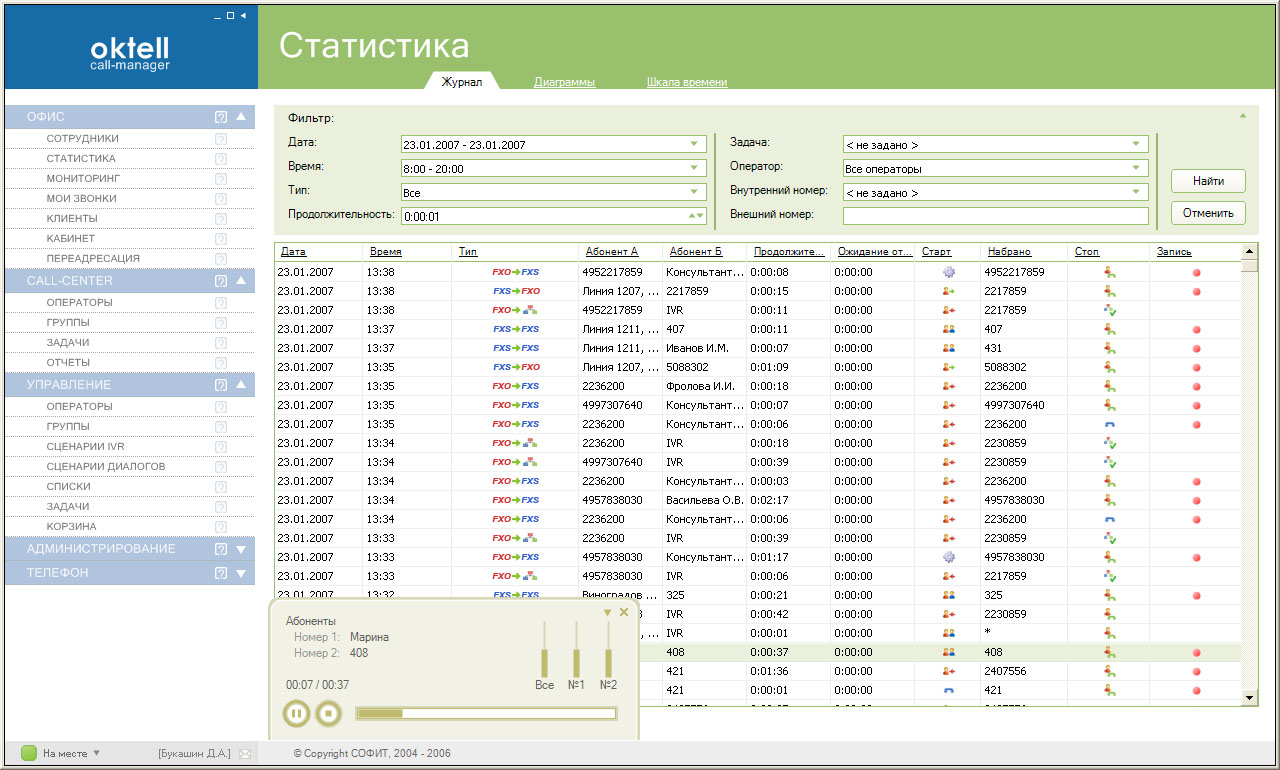The width and height of the screenshot is (1280, 770).
Task: Open help icon next to МОНИТОРИНГ
Action: (221, 179)
